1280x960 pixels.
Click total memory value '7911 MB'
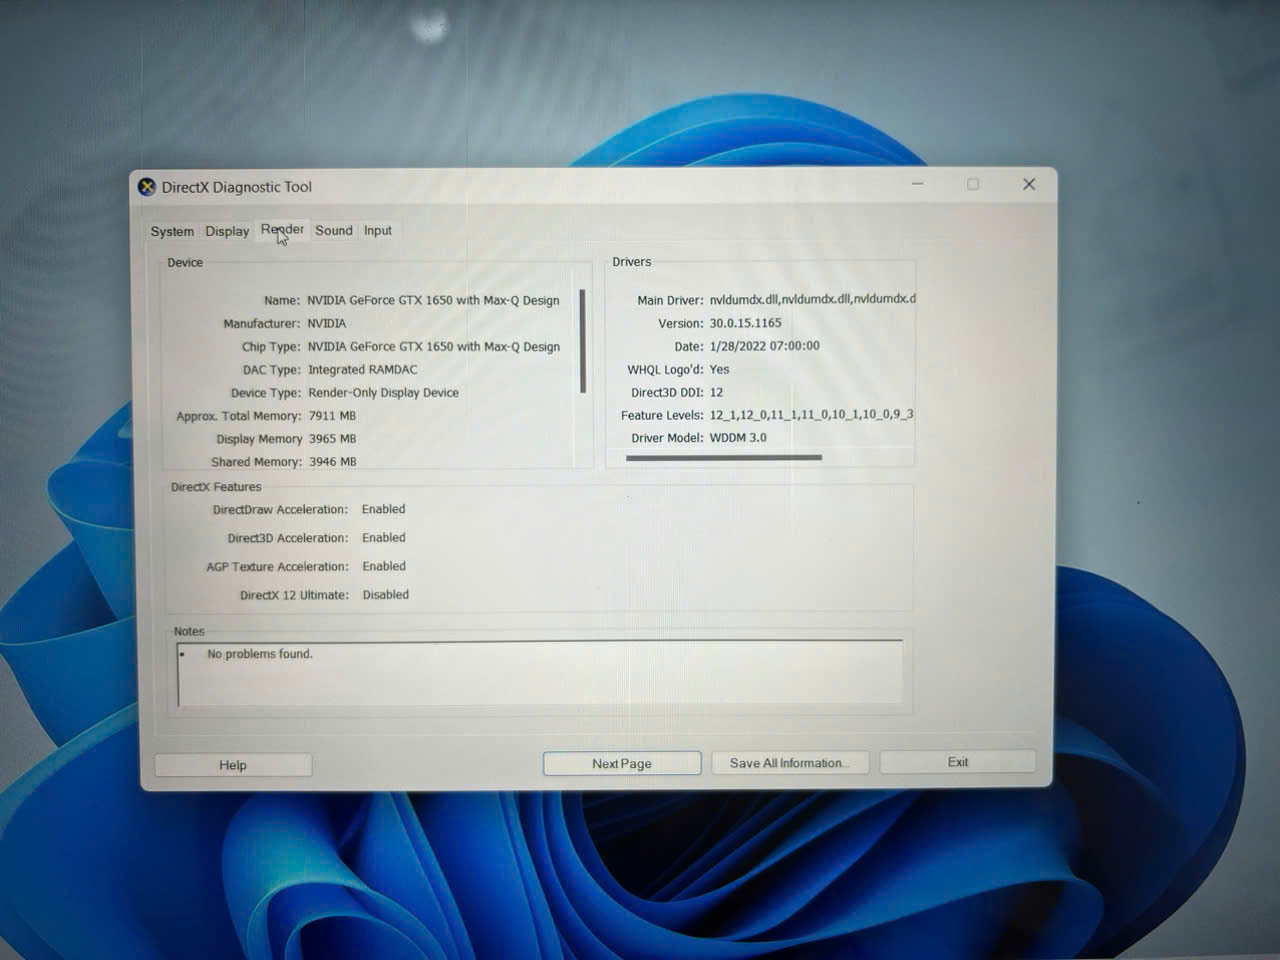(x=332, y=415)
